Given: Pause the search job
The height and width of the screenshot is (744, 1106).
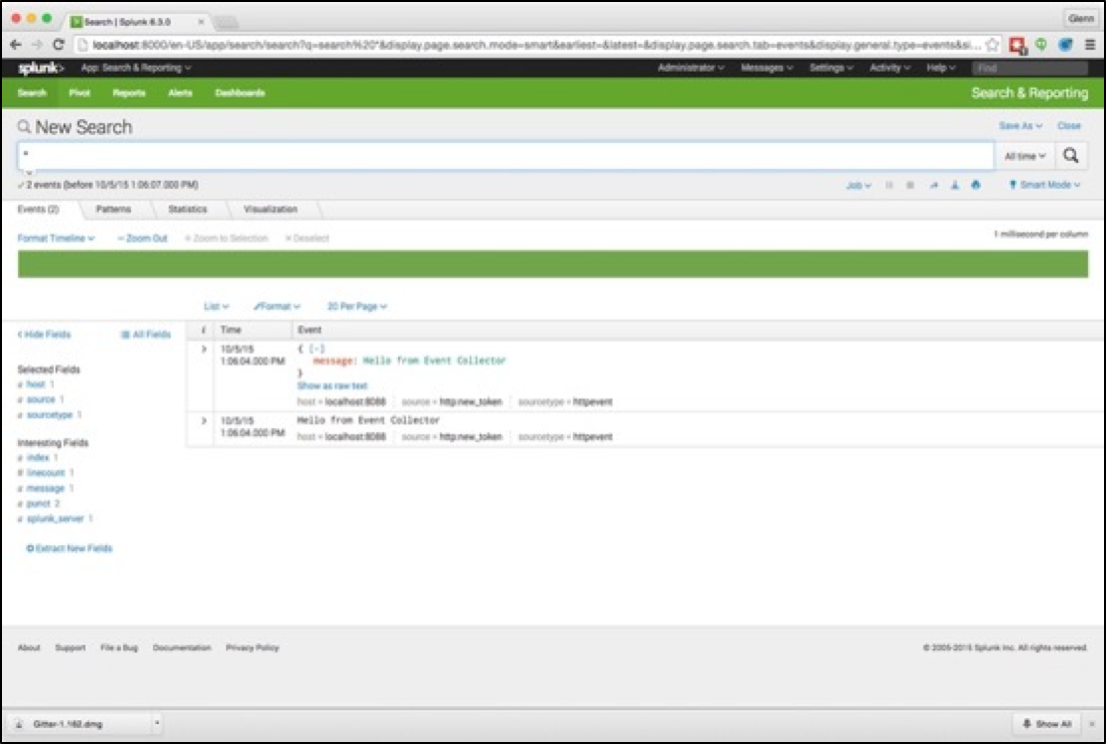Looking at the screenshot, I should [x=889, y=185].
